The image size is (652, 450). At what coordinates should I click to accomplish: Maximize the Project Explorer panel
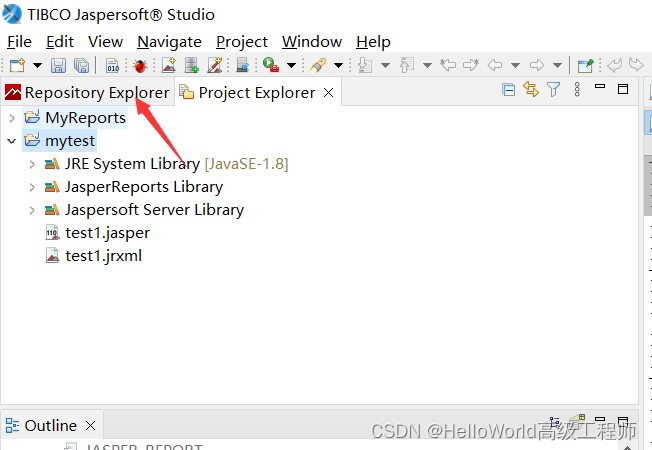pyautogui.click(x=623, y=89)
